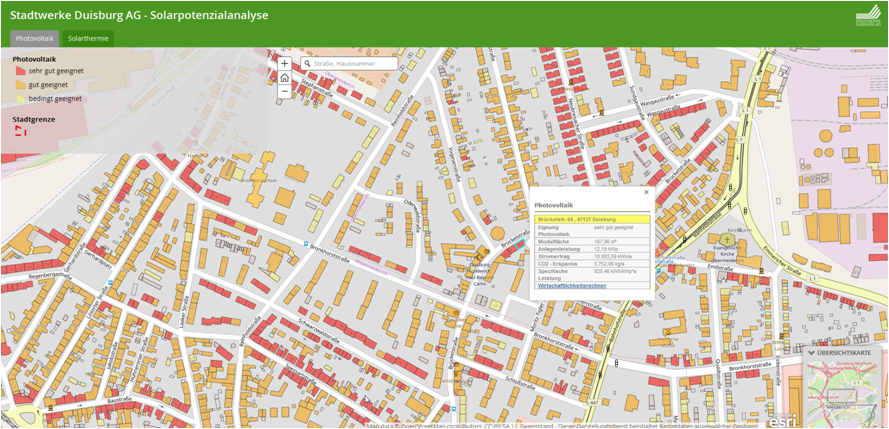This screenshot has width=889, height=429.
Task: Select the Photovoltaik tab
Action: (35, 38)
